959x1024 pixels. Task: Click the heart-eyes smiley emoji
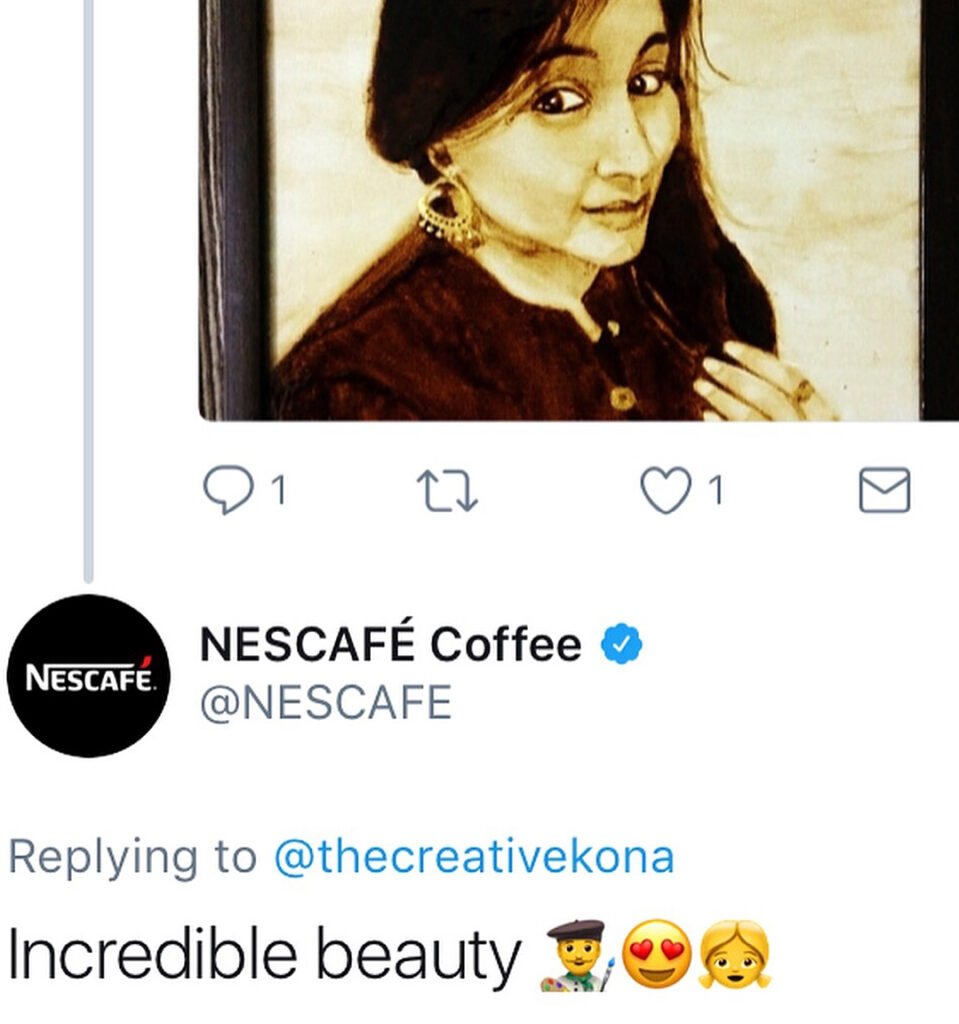click(655, 956)
